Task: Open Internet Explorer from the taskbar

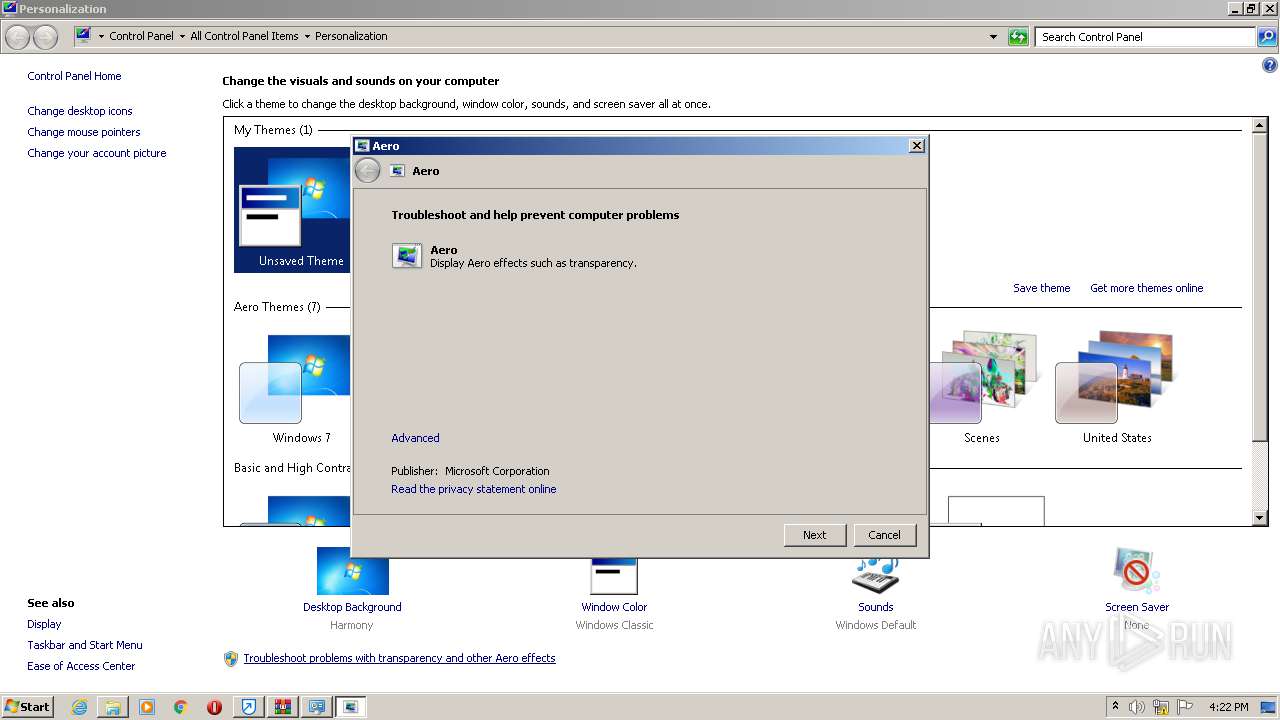Action: (x=79, y=707)
